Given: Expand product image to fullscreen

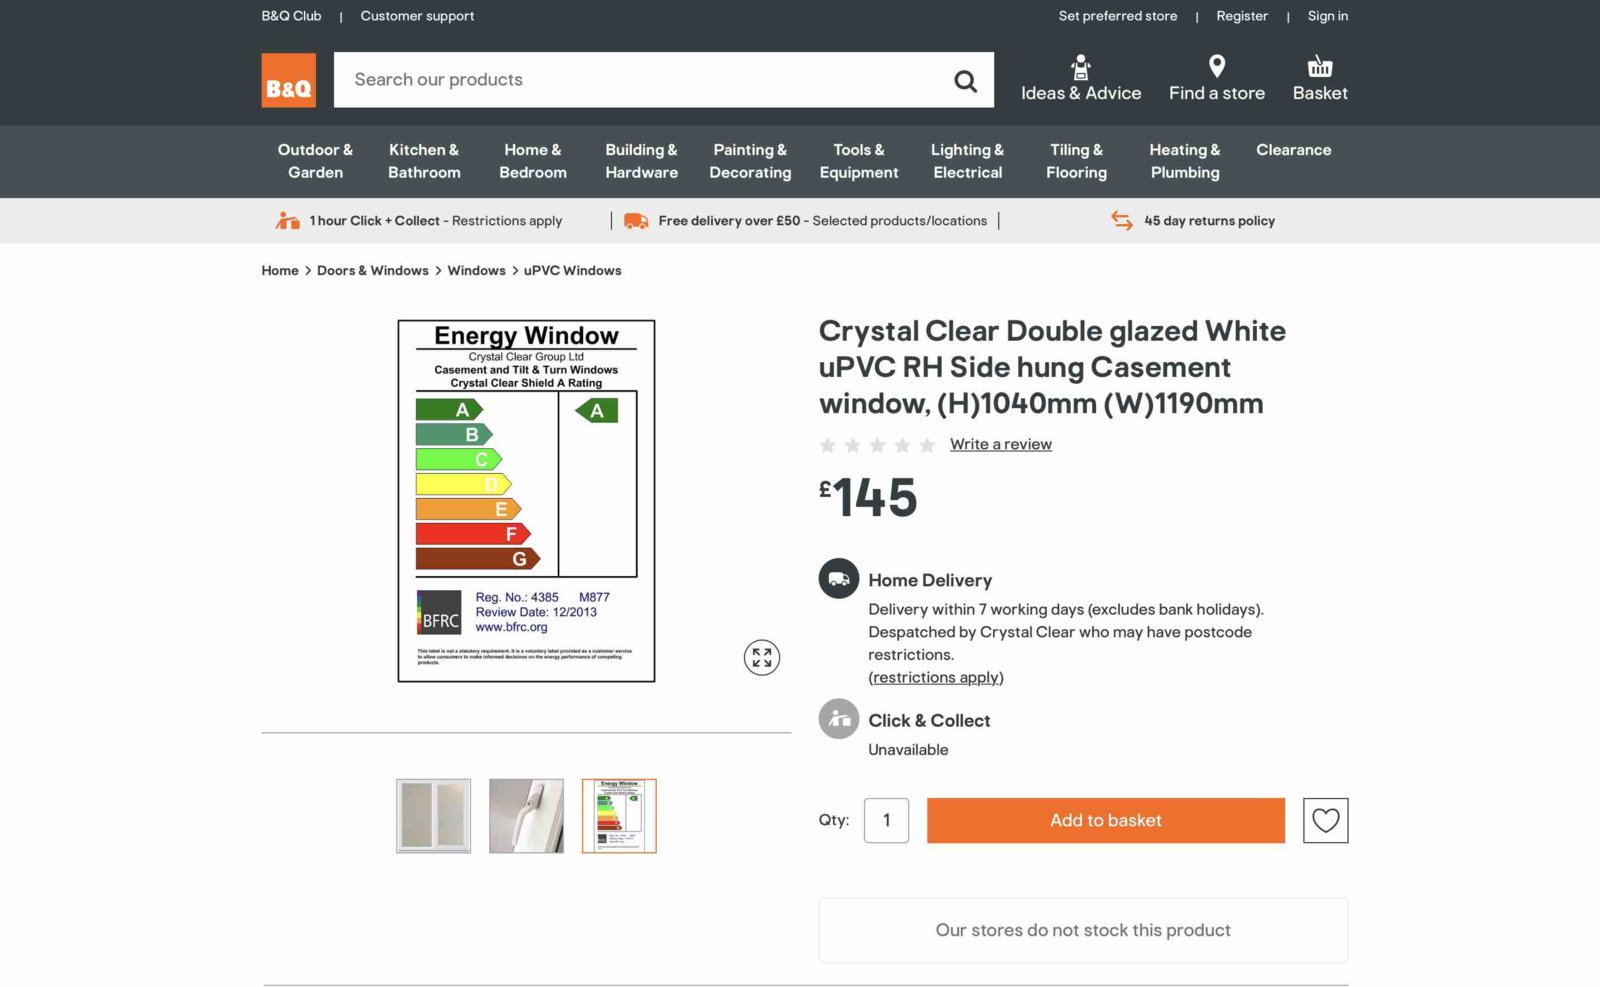Looking at the screenshot, I should pos(761,657).
